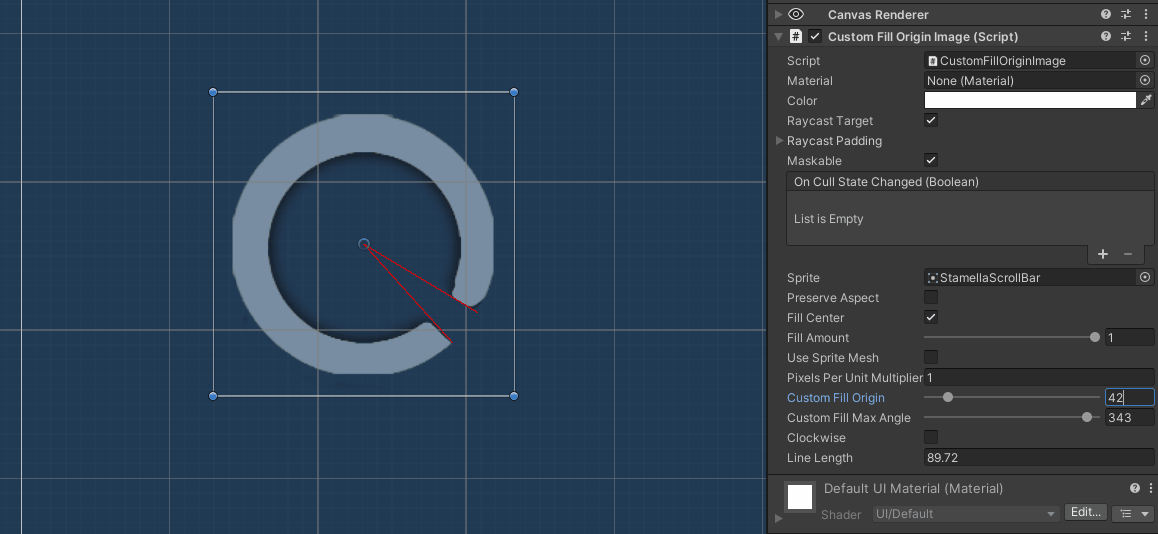
Task: Click the Custom Fill Origin label
Action: click(x=835, y=397)
